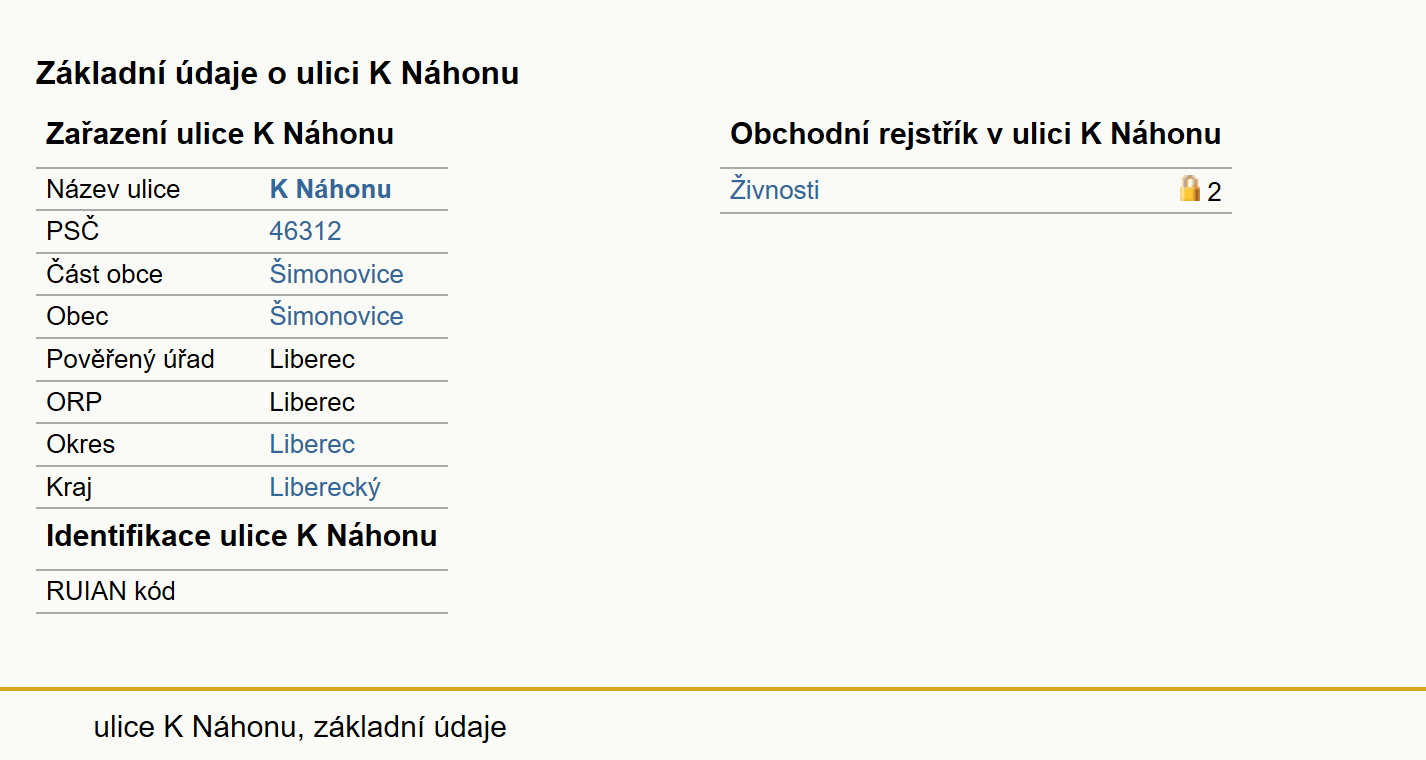Click the Kraj row label

tap(69, 487)
